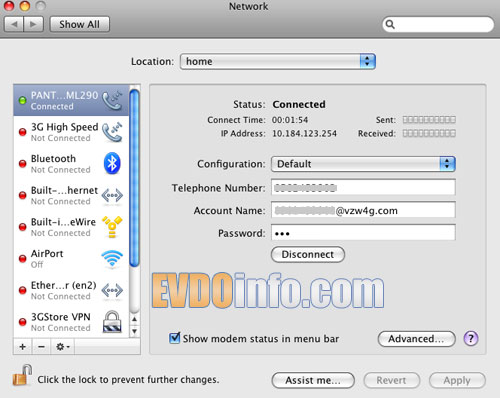Click the Show All button
This screenshot has width=500, height=398.
80,24
